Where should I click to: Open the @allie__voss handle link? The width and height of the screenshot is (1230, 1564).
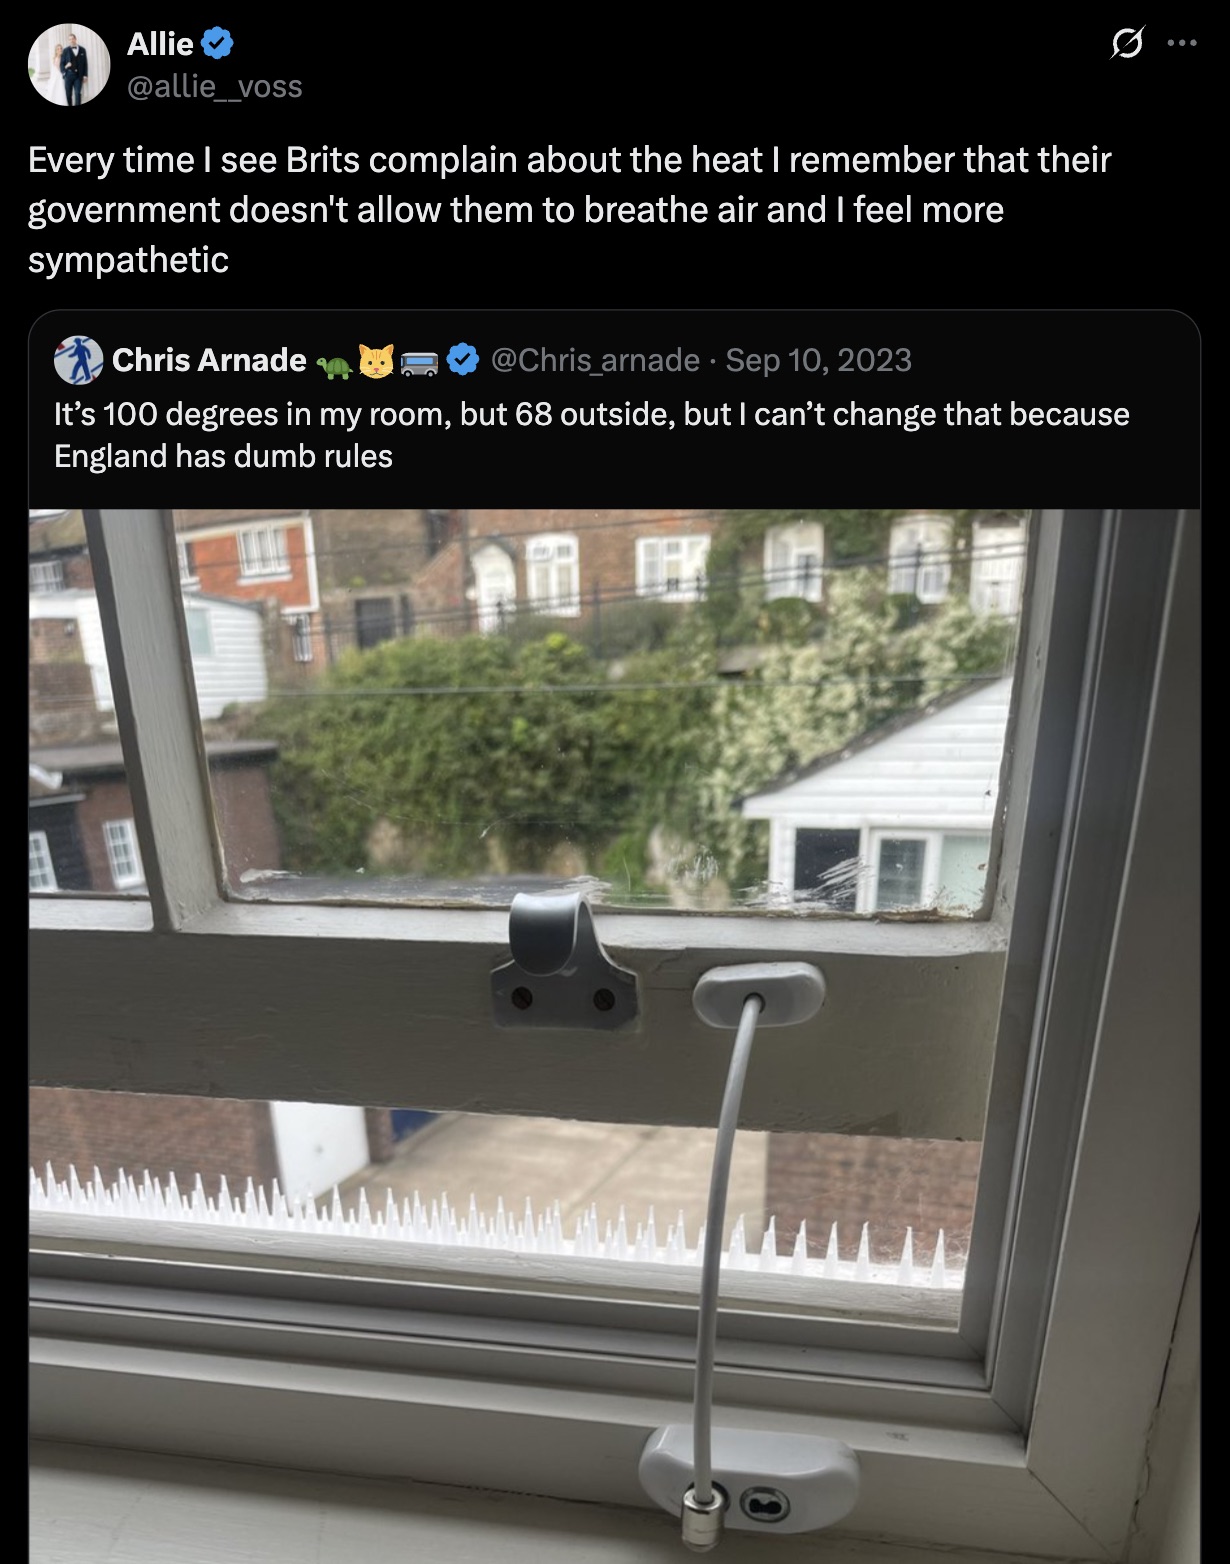coord(214,87)
